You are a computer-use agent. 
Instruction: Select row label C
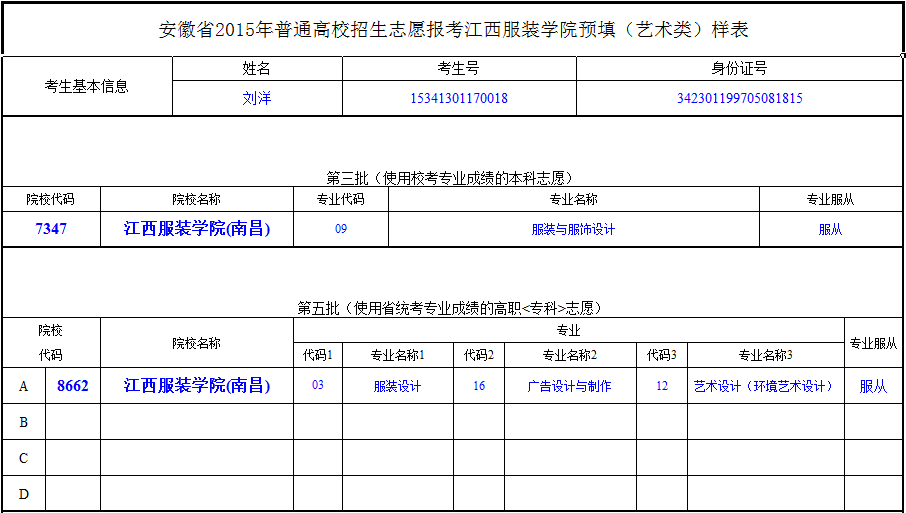(x=24, y=458)
